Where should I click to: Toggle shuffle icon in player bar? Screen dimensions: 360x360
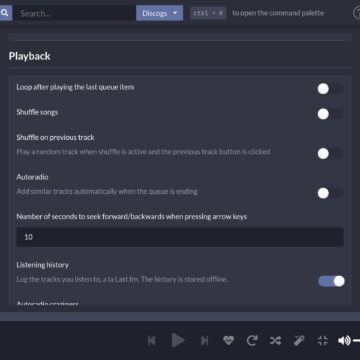[x=275, y=340]
